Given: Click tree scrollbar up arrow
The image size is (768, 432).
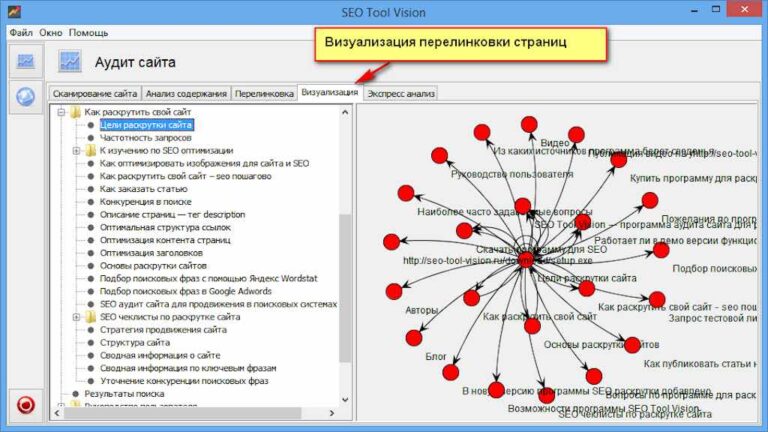Looking at the screenshot, I should 345,112.
